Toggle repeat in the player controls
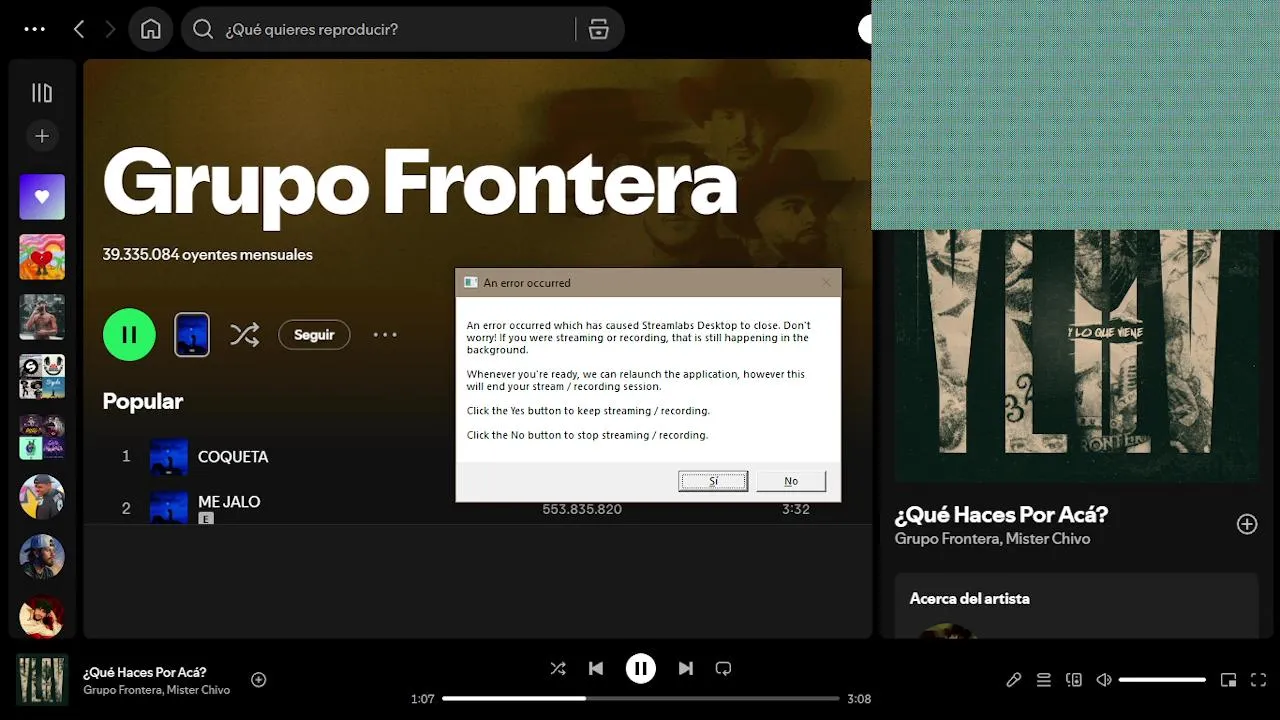1280x720 pixels. pyautogui.click(x=723, y=668)
